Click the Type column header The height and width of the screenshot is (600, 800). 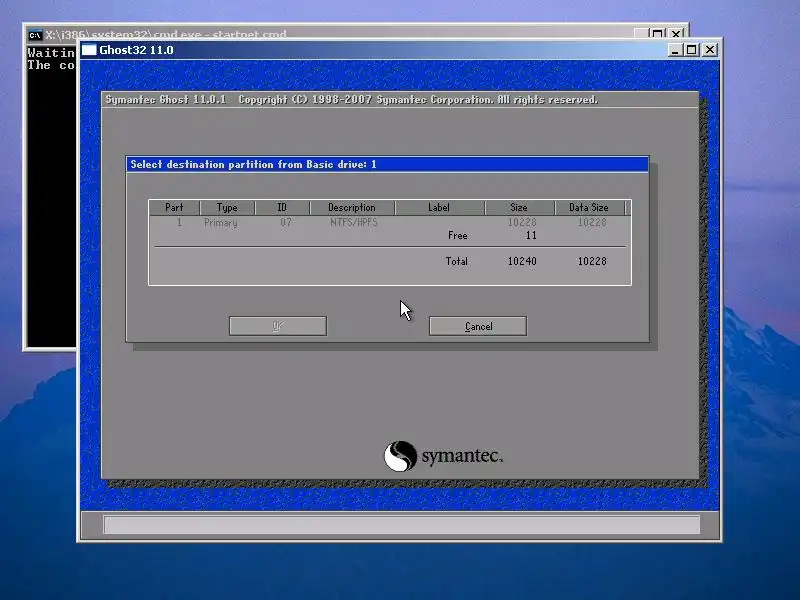tap(227, 208)
